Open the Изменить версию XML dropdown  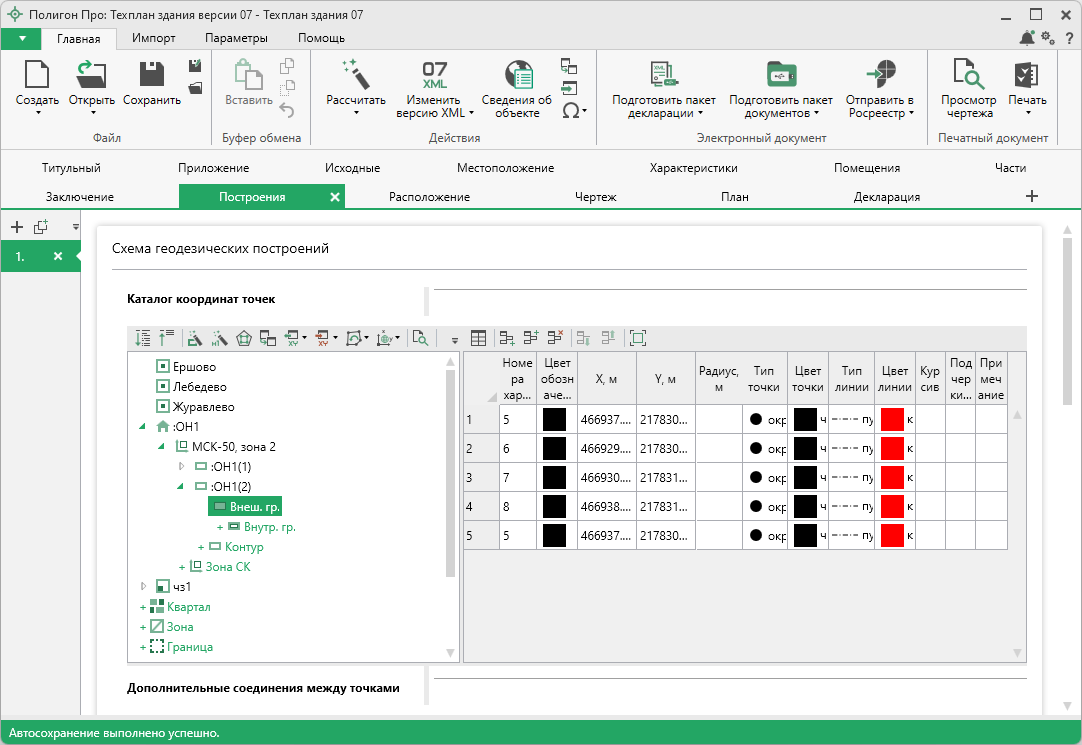(435, 106)
